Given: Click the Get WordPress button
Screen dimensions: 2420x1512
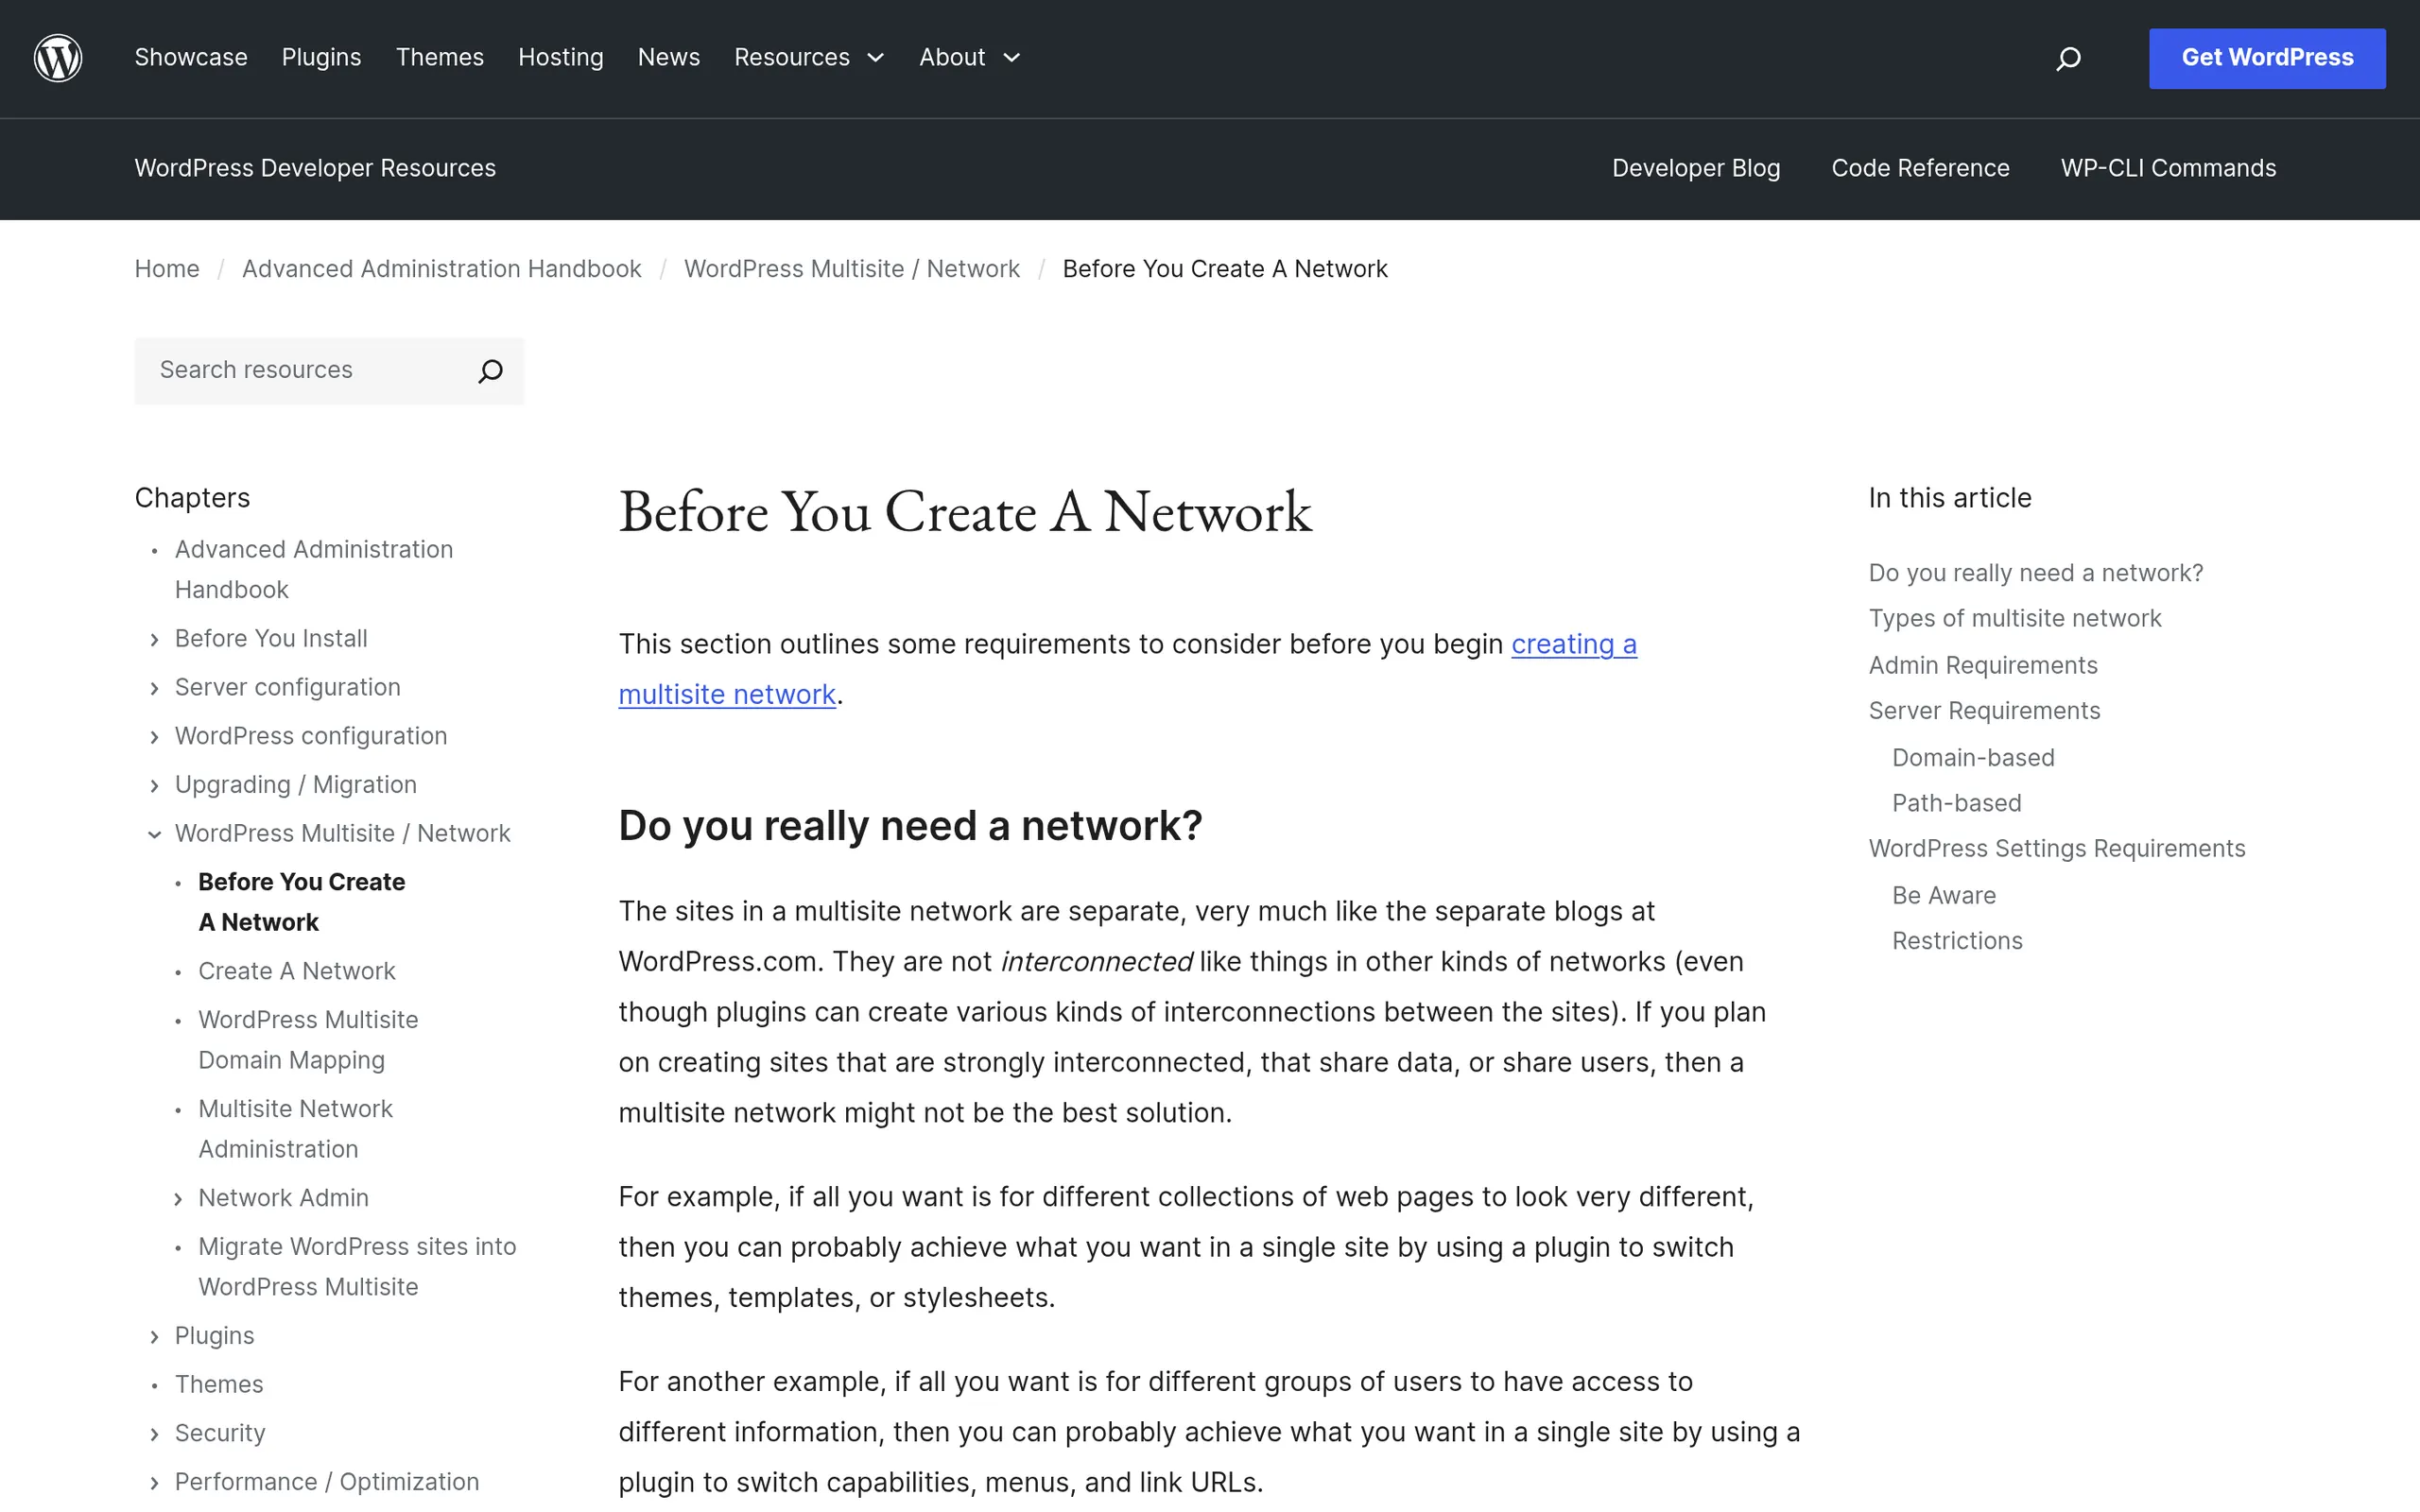Looking at the screenshot, I should point(2267,58).
